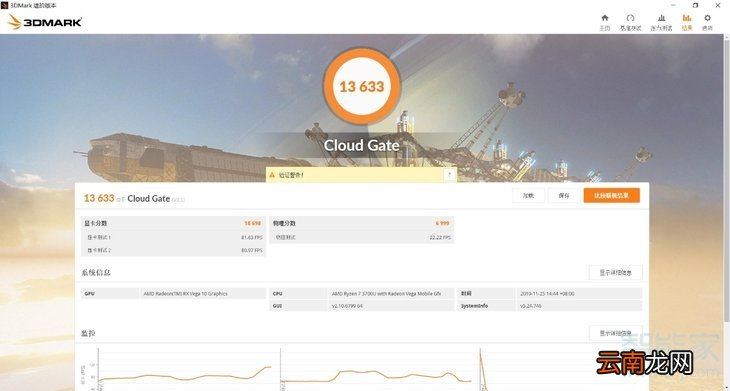730x391 pixels.
Task: Show details button in System Info section
Action: click(x=615, y=273)
